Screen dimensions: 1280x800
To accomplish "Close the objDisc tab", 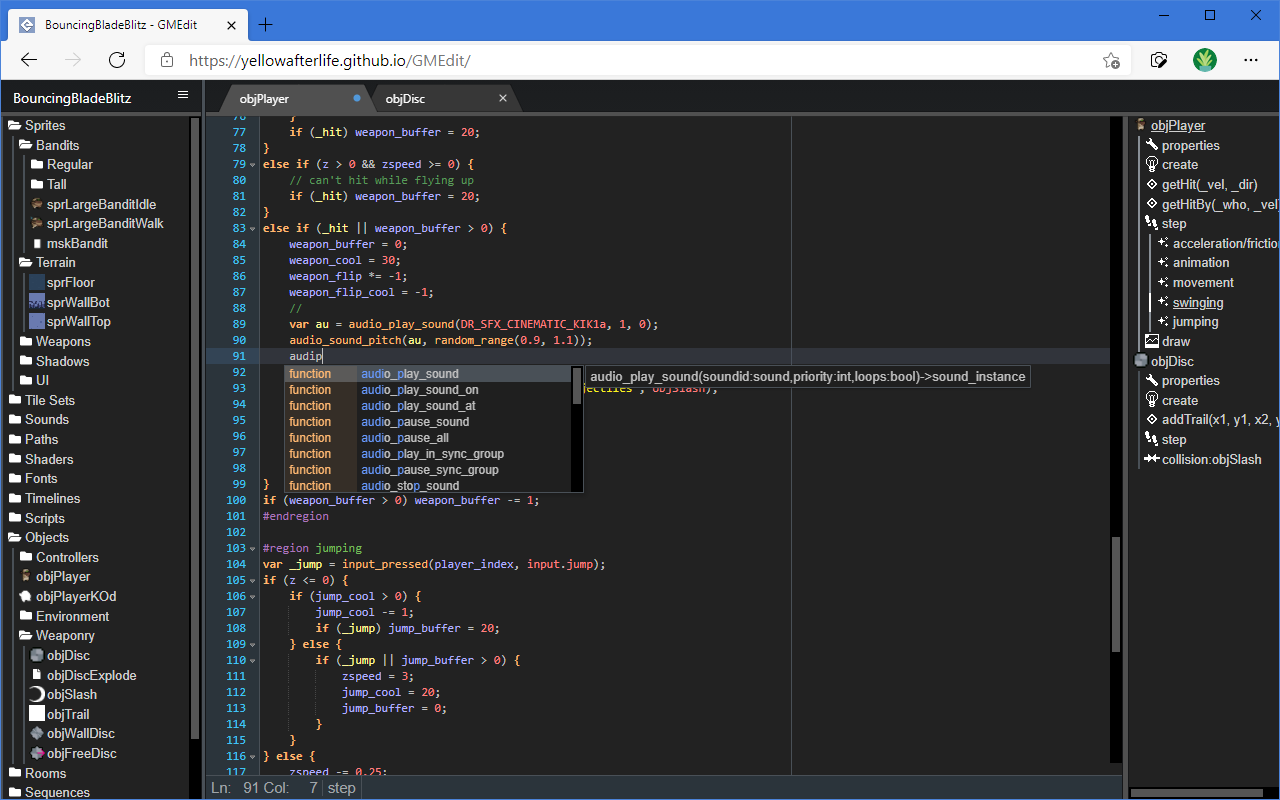I will click(503, 98).
